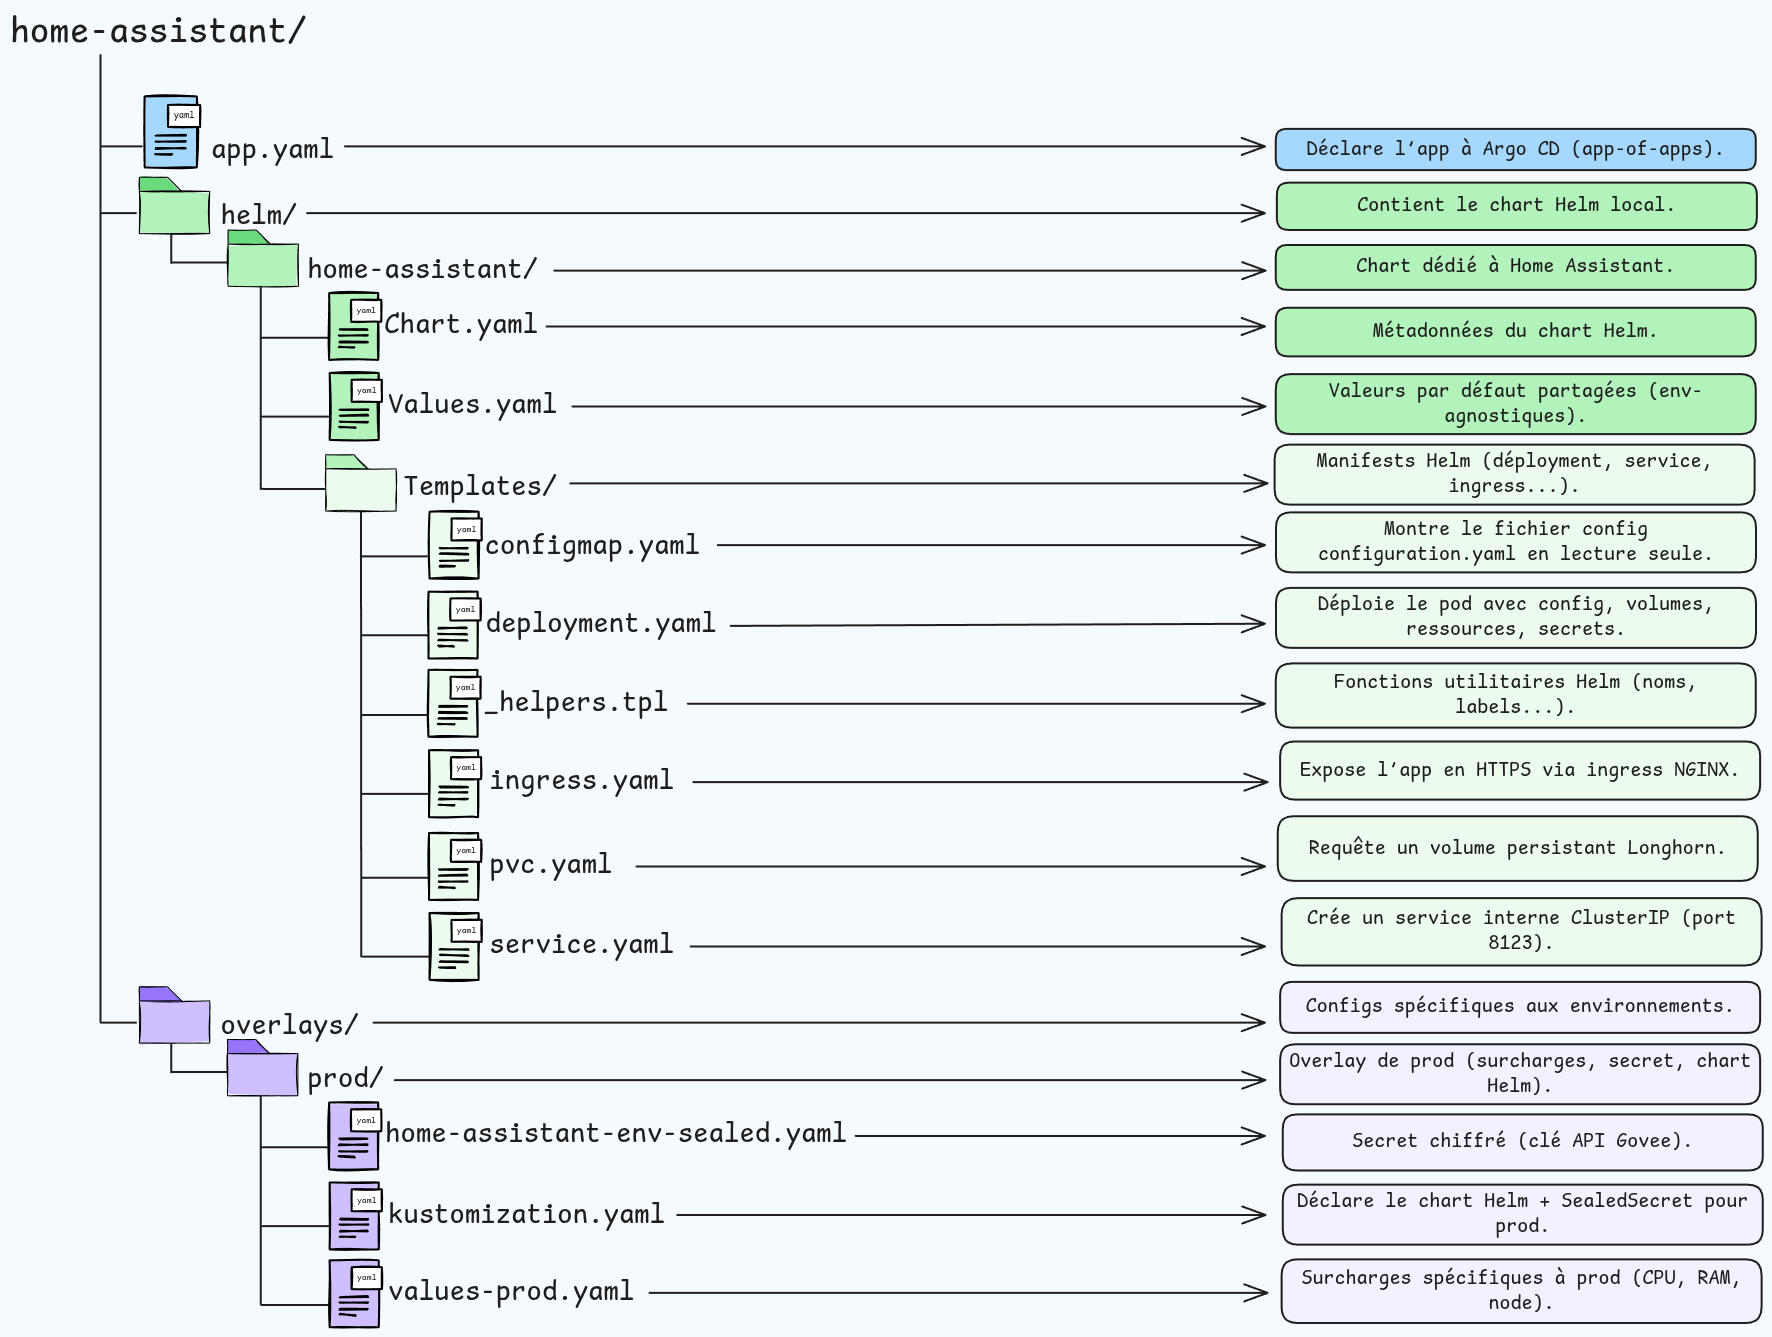The height and width of the screenshot is (1337, 1772).
Task: Select the 'Métadonnées du chart Helm' description box
Action: coord(1515,331)
